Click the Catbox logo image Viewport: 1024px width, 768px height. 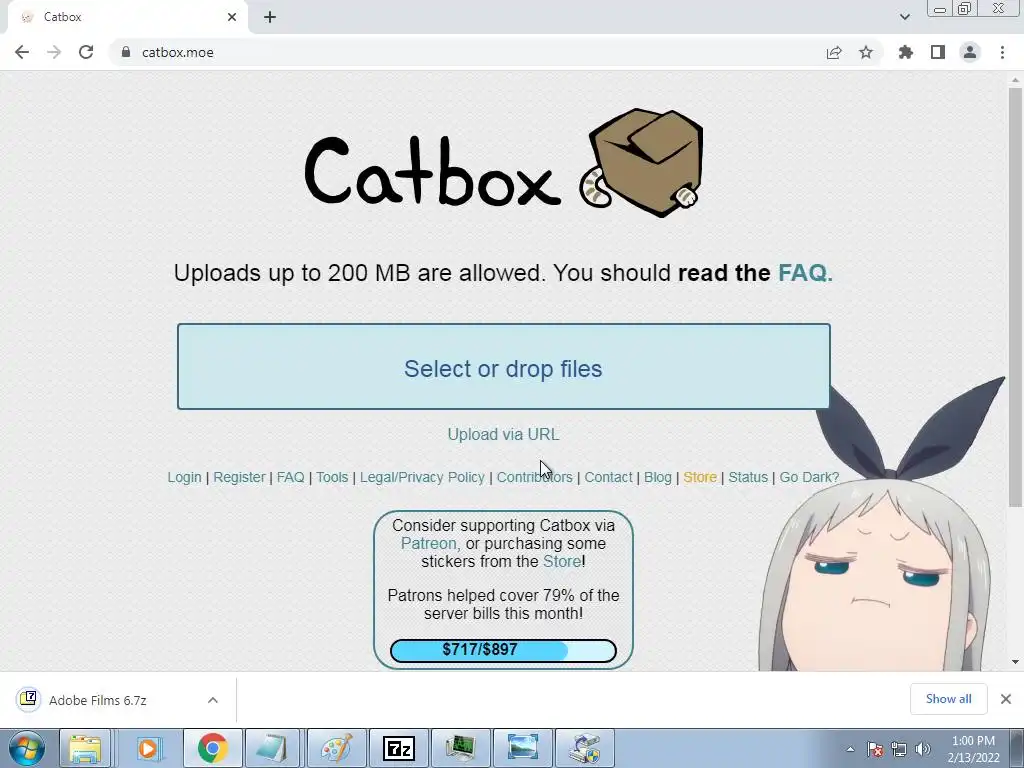click(504, 163)
